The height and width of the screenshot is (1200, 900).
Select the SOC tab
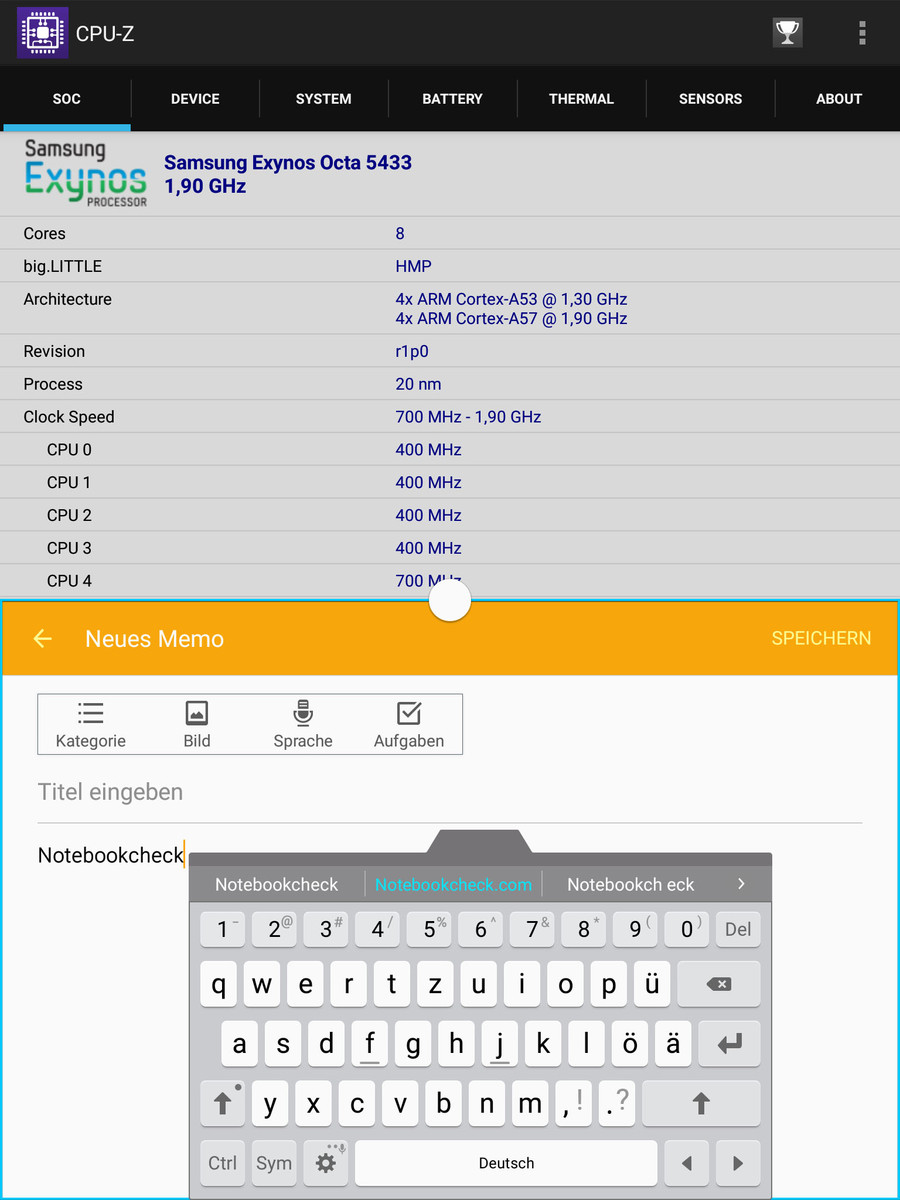click(66, 99)
